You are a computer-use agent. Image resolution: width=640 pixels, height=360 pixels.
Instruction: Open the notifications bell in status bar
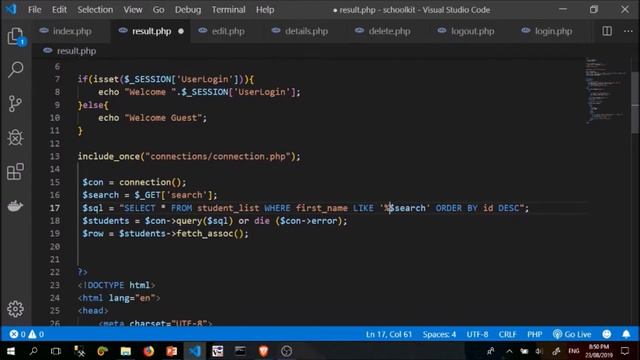[626, 334]
